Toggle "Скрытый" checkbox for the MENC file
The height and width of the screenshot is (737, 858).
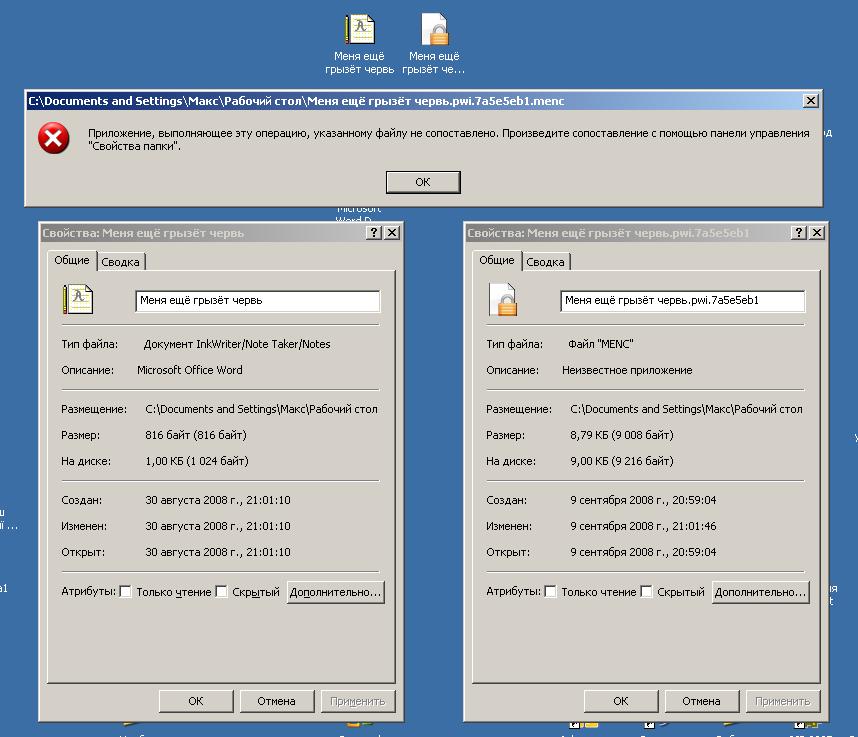[x=647, y=592]
